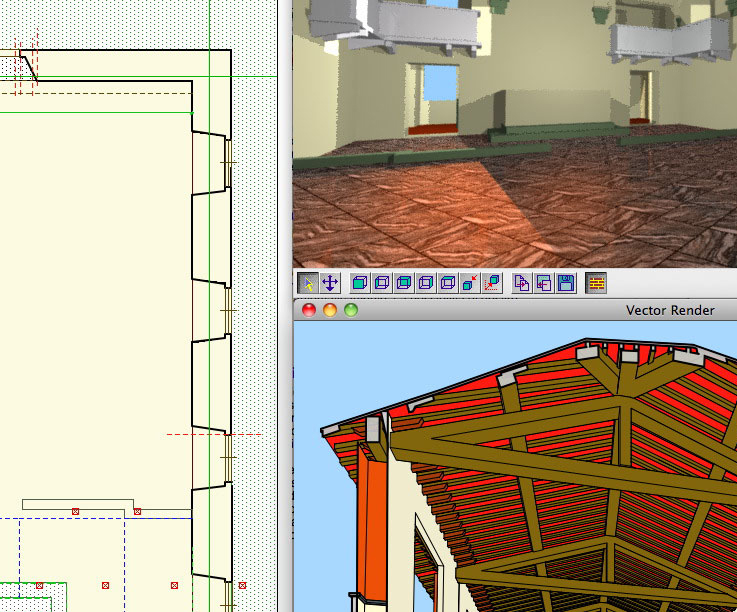This screenshot has width=737, height=612.
Task: Toggle the brick wall texture icon
Action: (x=596, y=283)
